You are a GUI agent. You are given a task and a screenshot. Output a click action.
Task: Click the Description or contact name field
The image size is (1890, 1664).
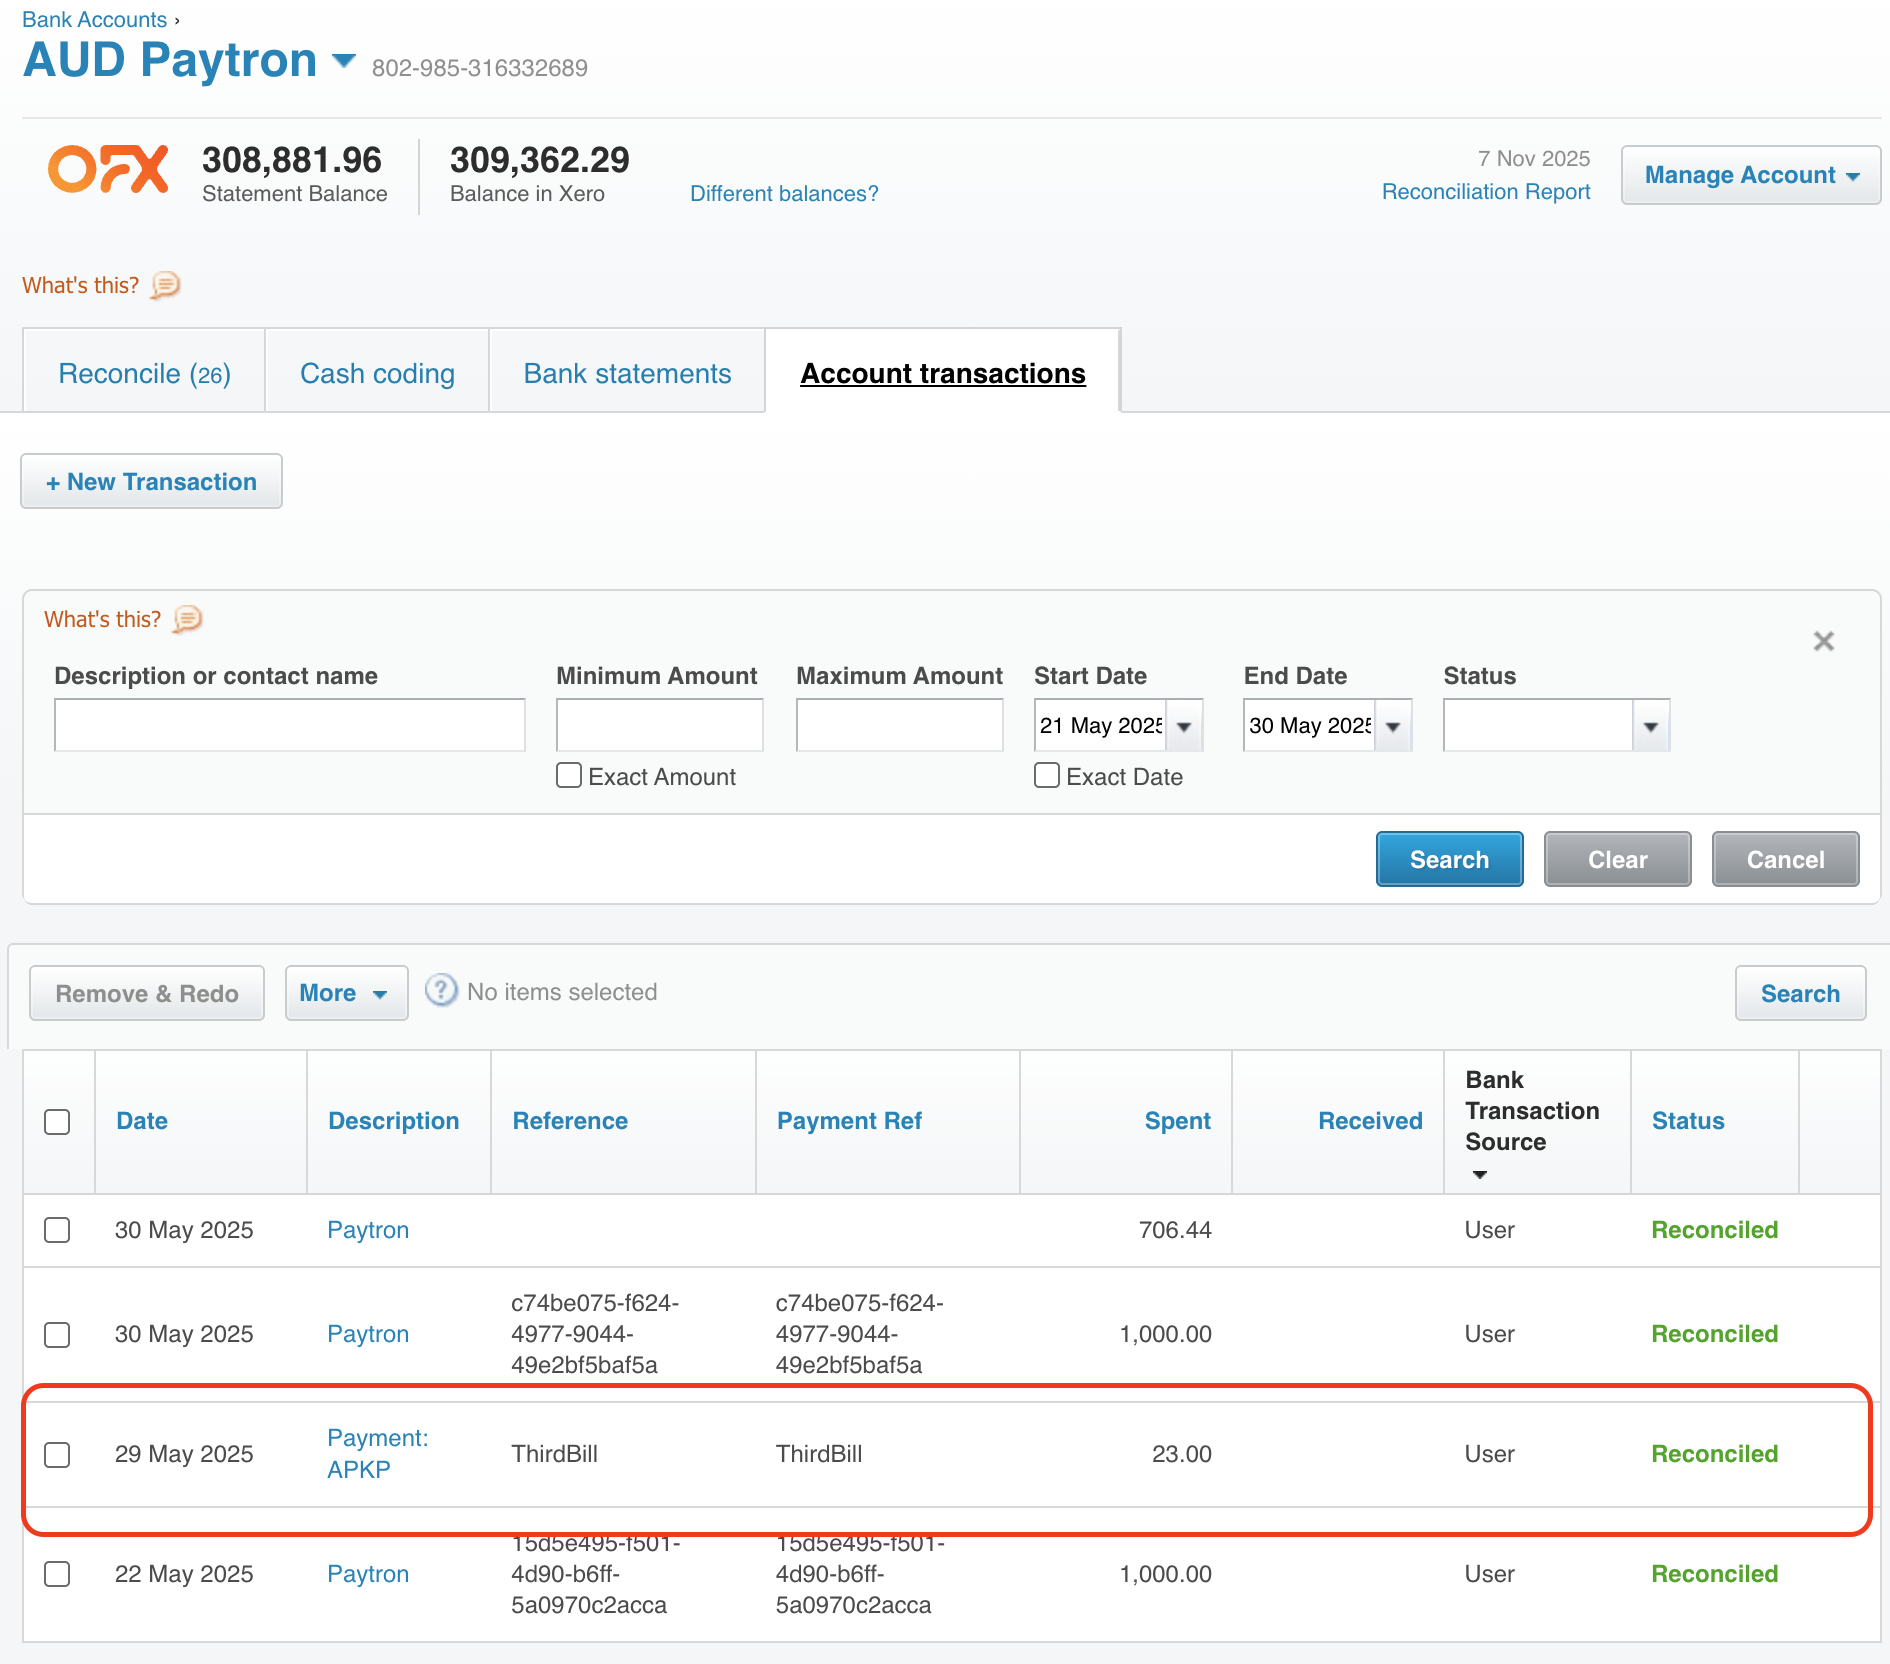[289, 725]
